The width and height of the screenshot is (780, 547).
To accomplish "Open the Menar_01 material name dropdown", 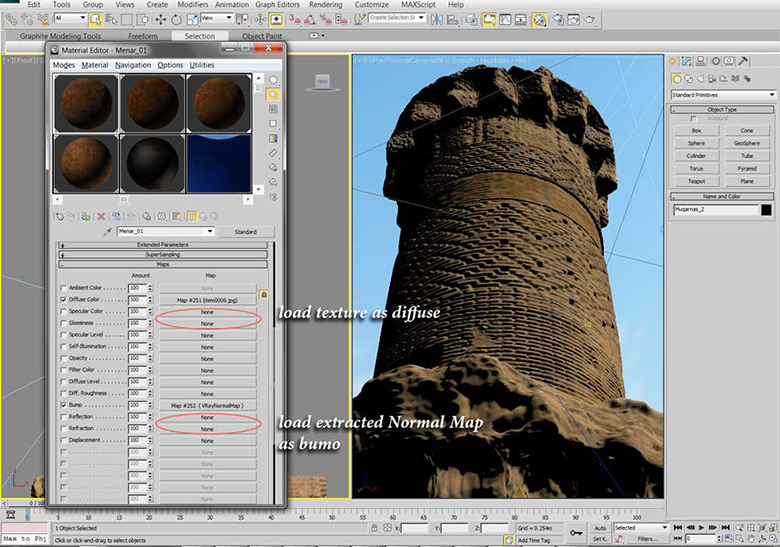I will pyautogui.click(x=210, y=231).
